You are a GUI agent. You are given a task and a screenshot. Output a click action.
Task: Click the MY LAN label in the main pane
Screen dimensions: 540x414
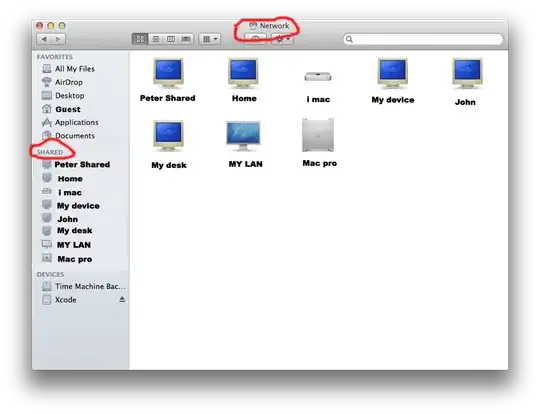246,164
